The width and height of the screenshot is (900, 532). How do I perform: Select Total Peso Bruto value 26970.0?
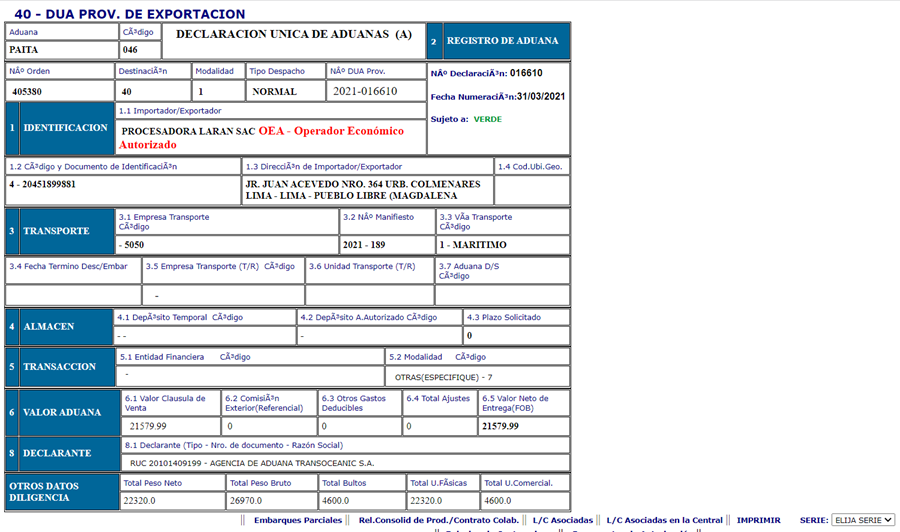246,501
